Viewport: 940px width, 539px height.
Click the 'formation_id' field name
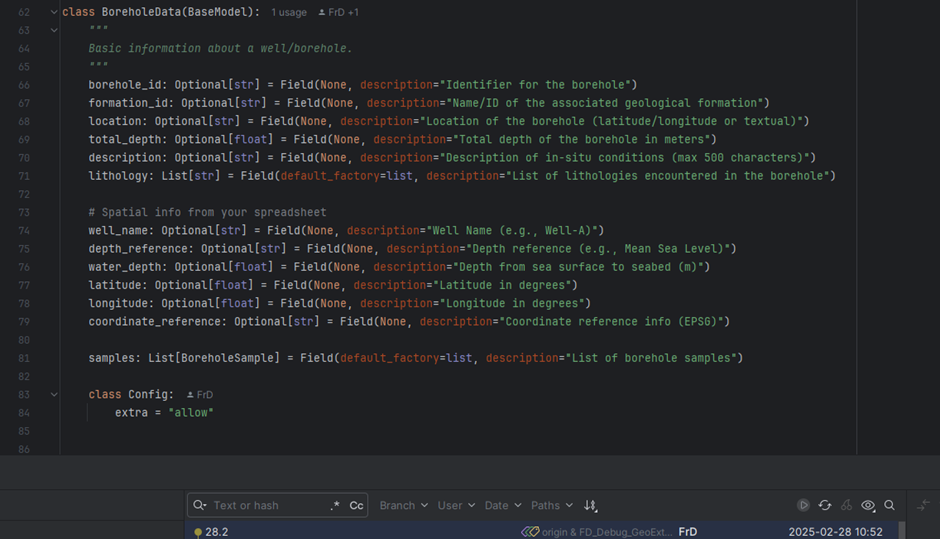[128, 103]
